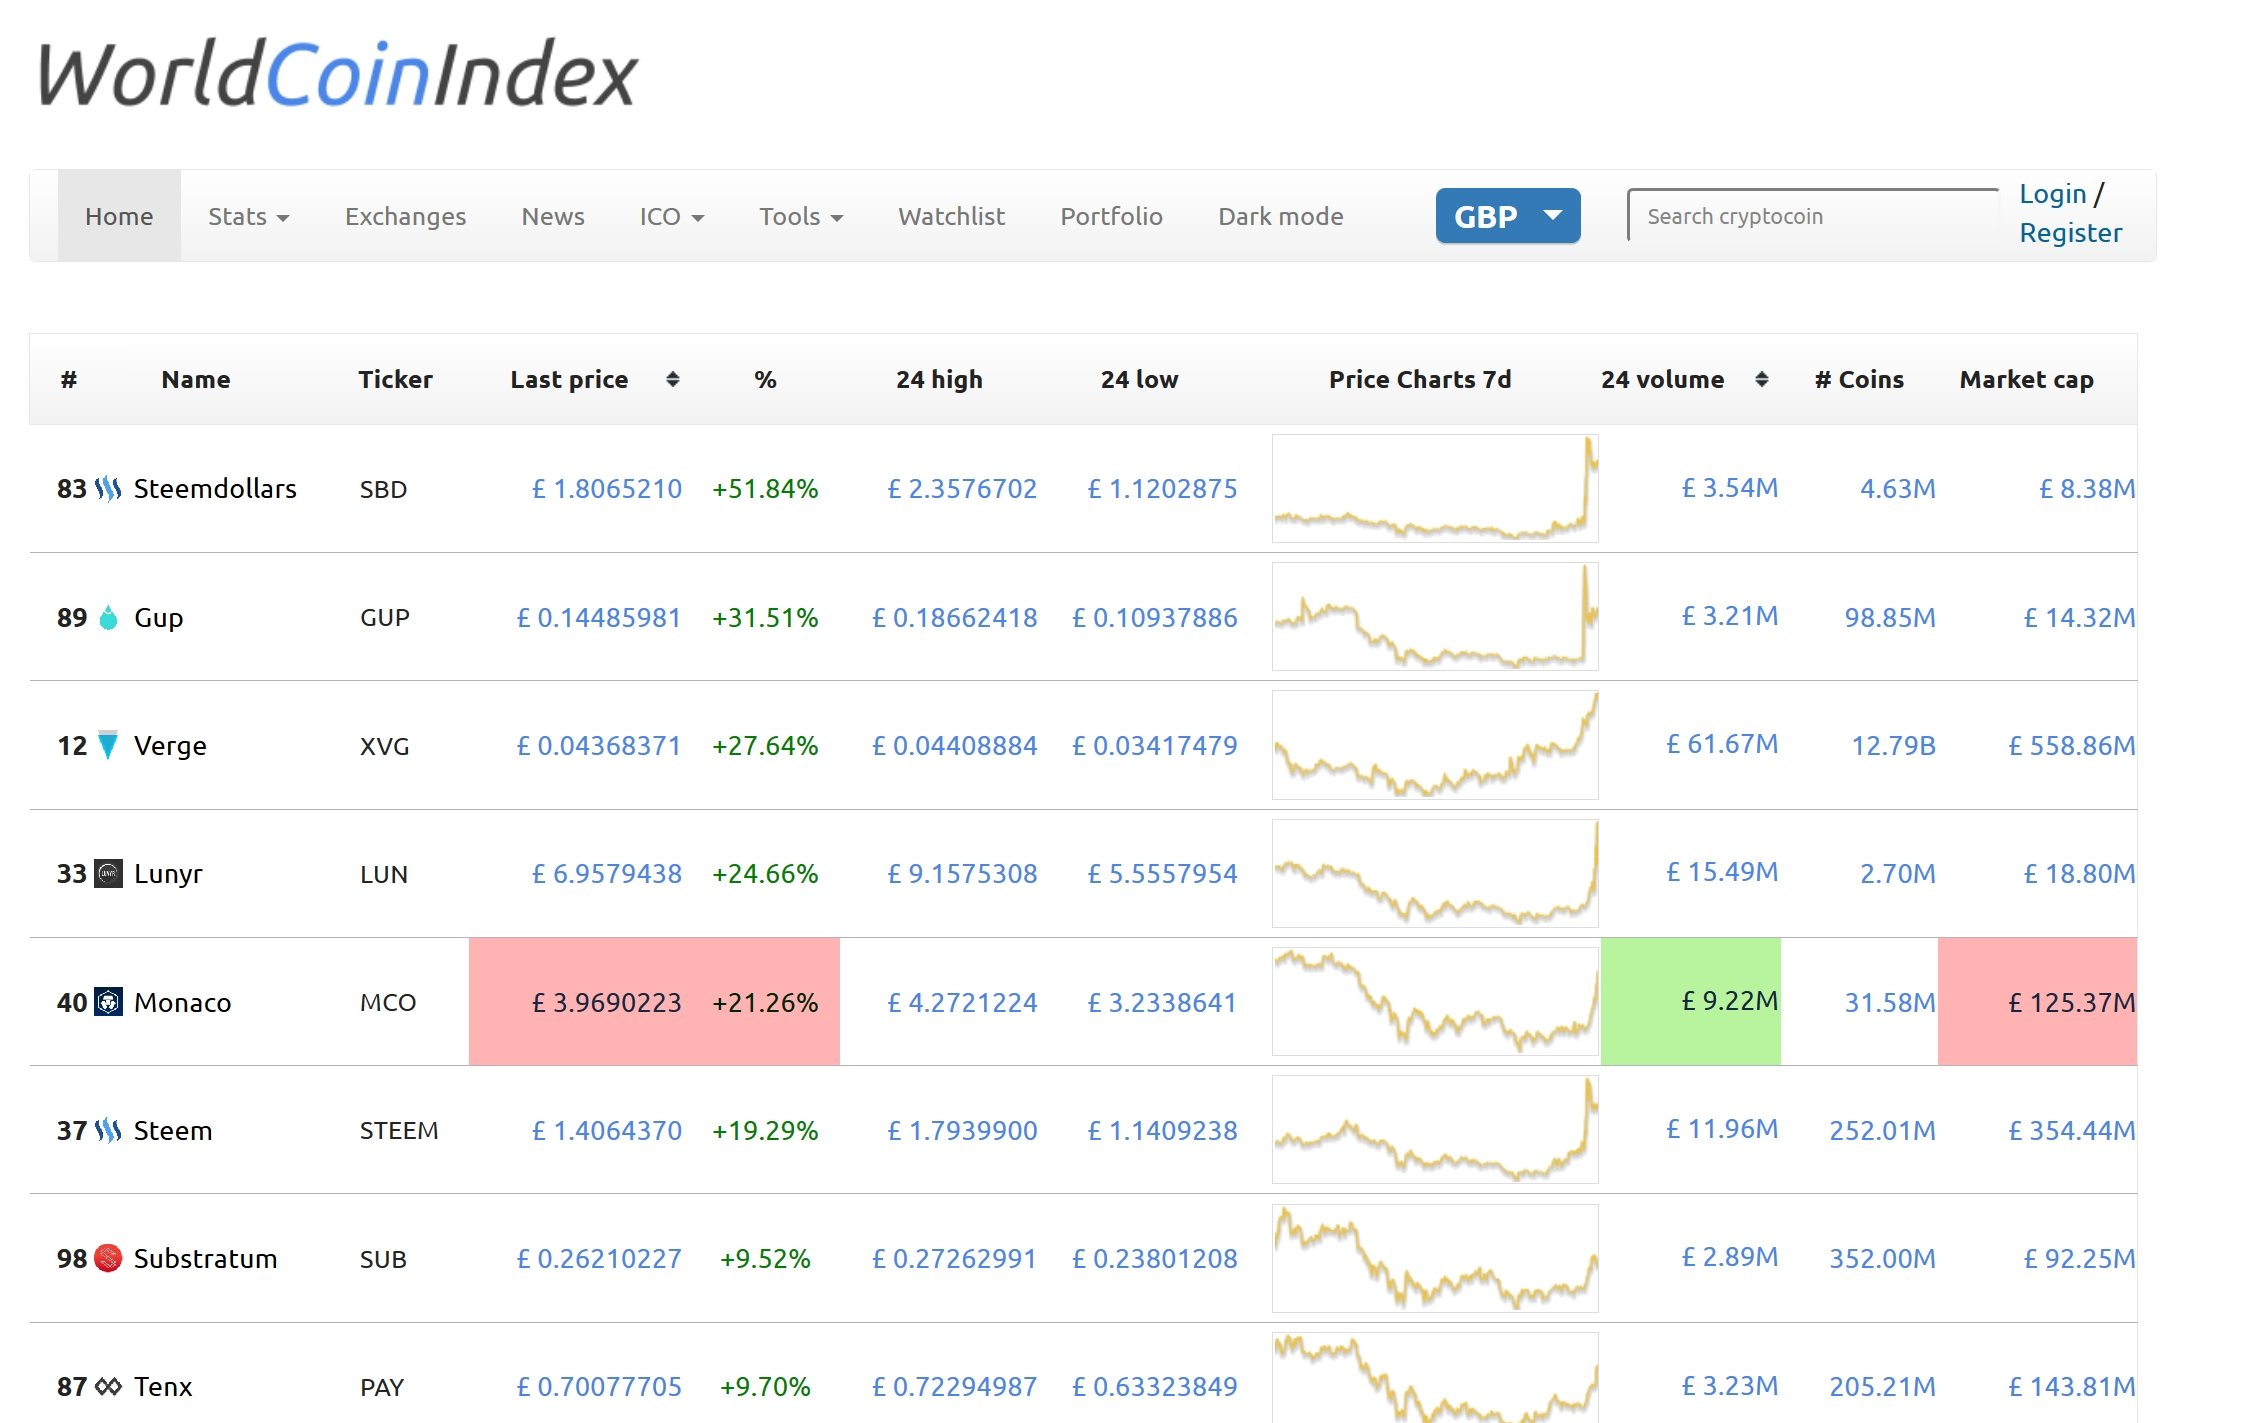The width and height of the screenshot is (2241, 1423).
Task: Open the Stats dropdown menu
Action: click(248, 216)
